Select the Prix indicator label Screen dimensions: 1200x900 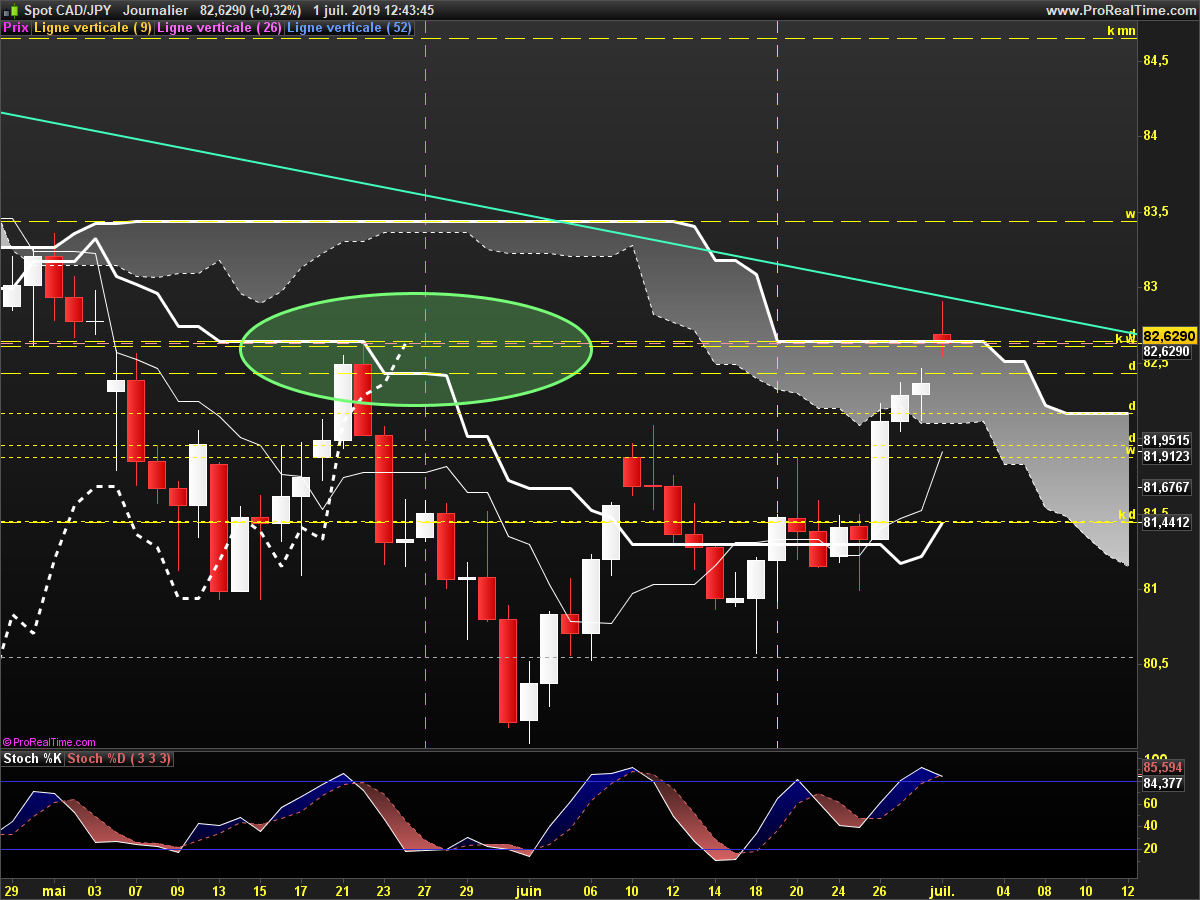pyautogui.click(x=15, y=28)
